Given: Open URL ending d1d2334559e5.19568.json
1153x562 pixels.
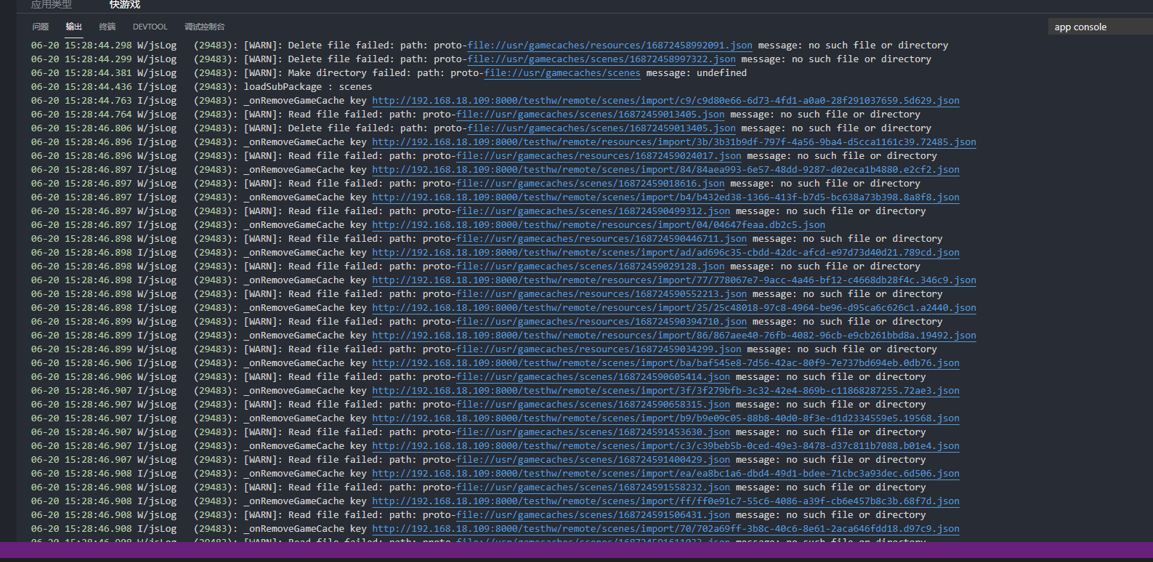Looking at the screenshot, I should click(665, 419).
